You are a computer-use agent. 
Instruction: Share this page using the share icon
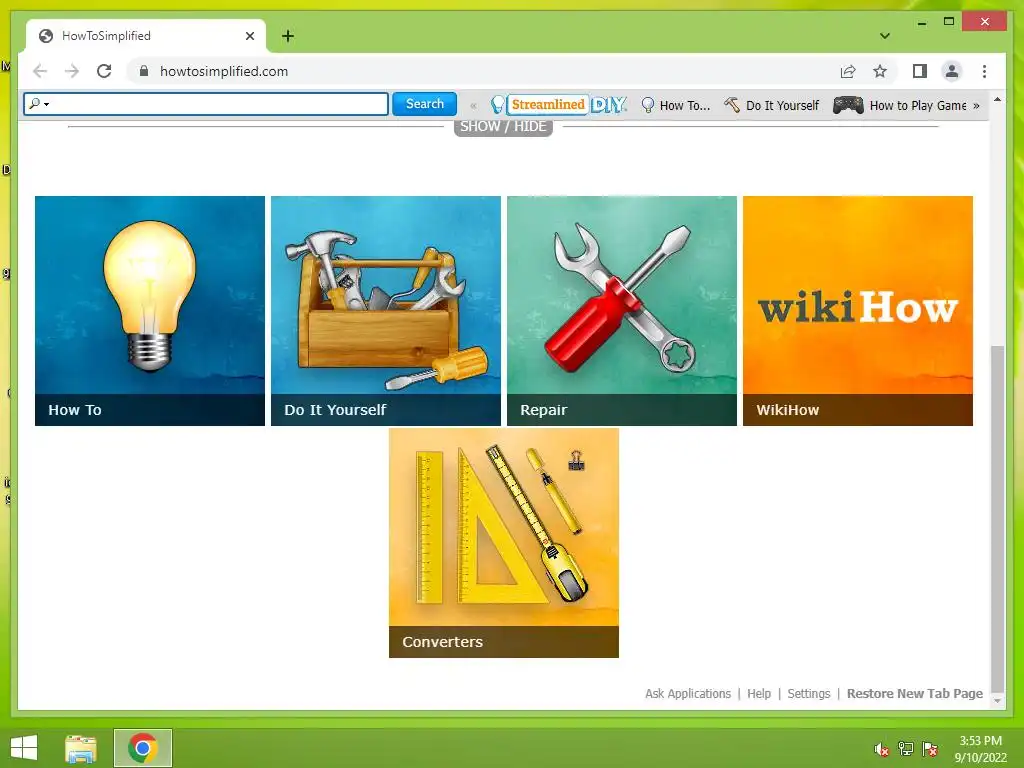click(x=848, y=71)
